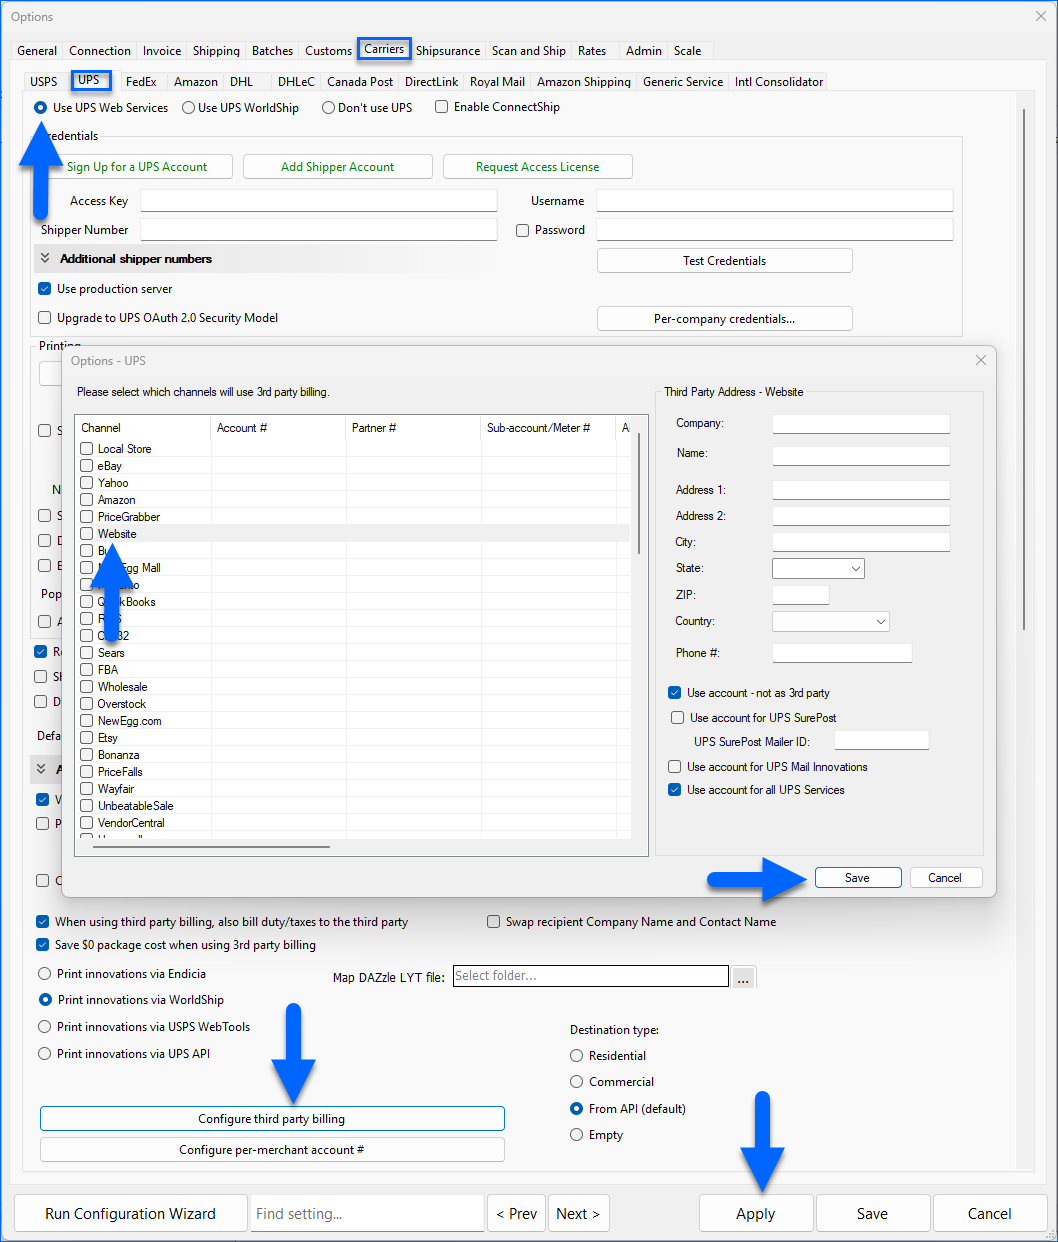Uncheck Use production server
The height and width of the screenshot is (1242, 1058).
coord(44,289)
